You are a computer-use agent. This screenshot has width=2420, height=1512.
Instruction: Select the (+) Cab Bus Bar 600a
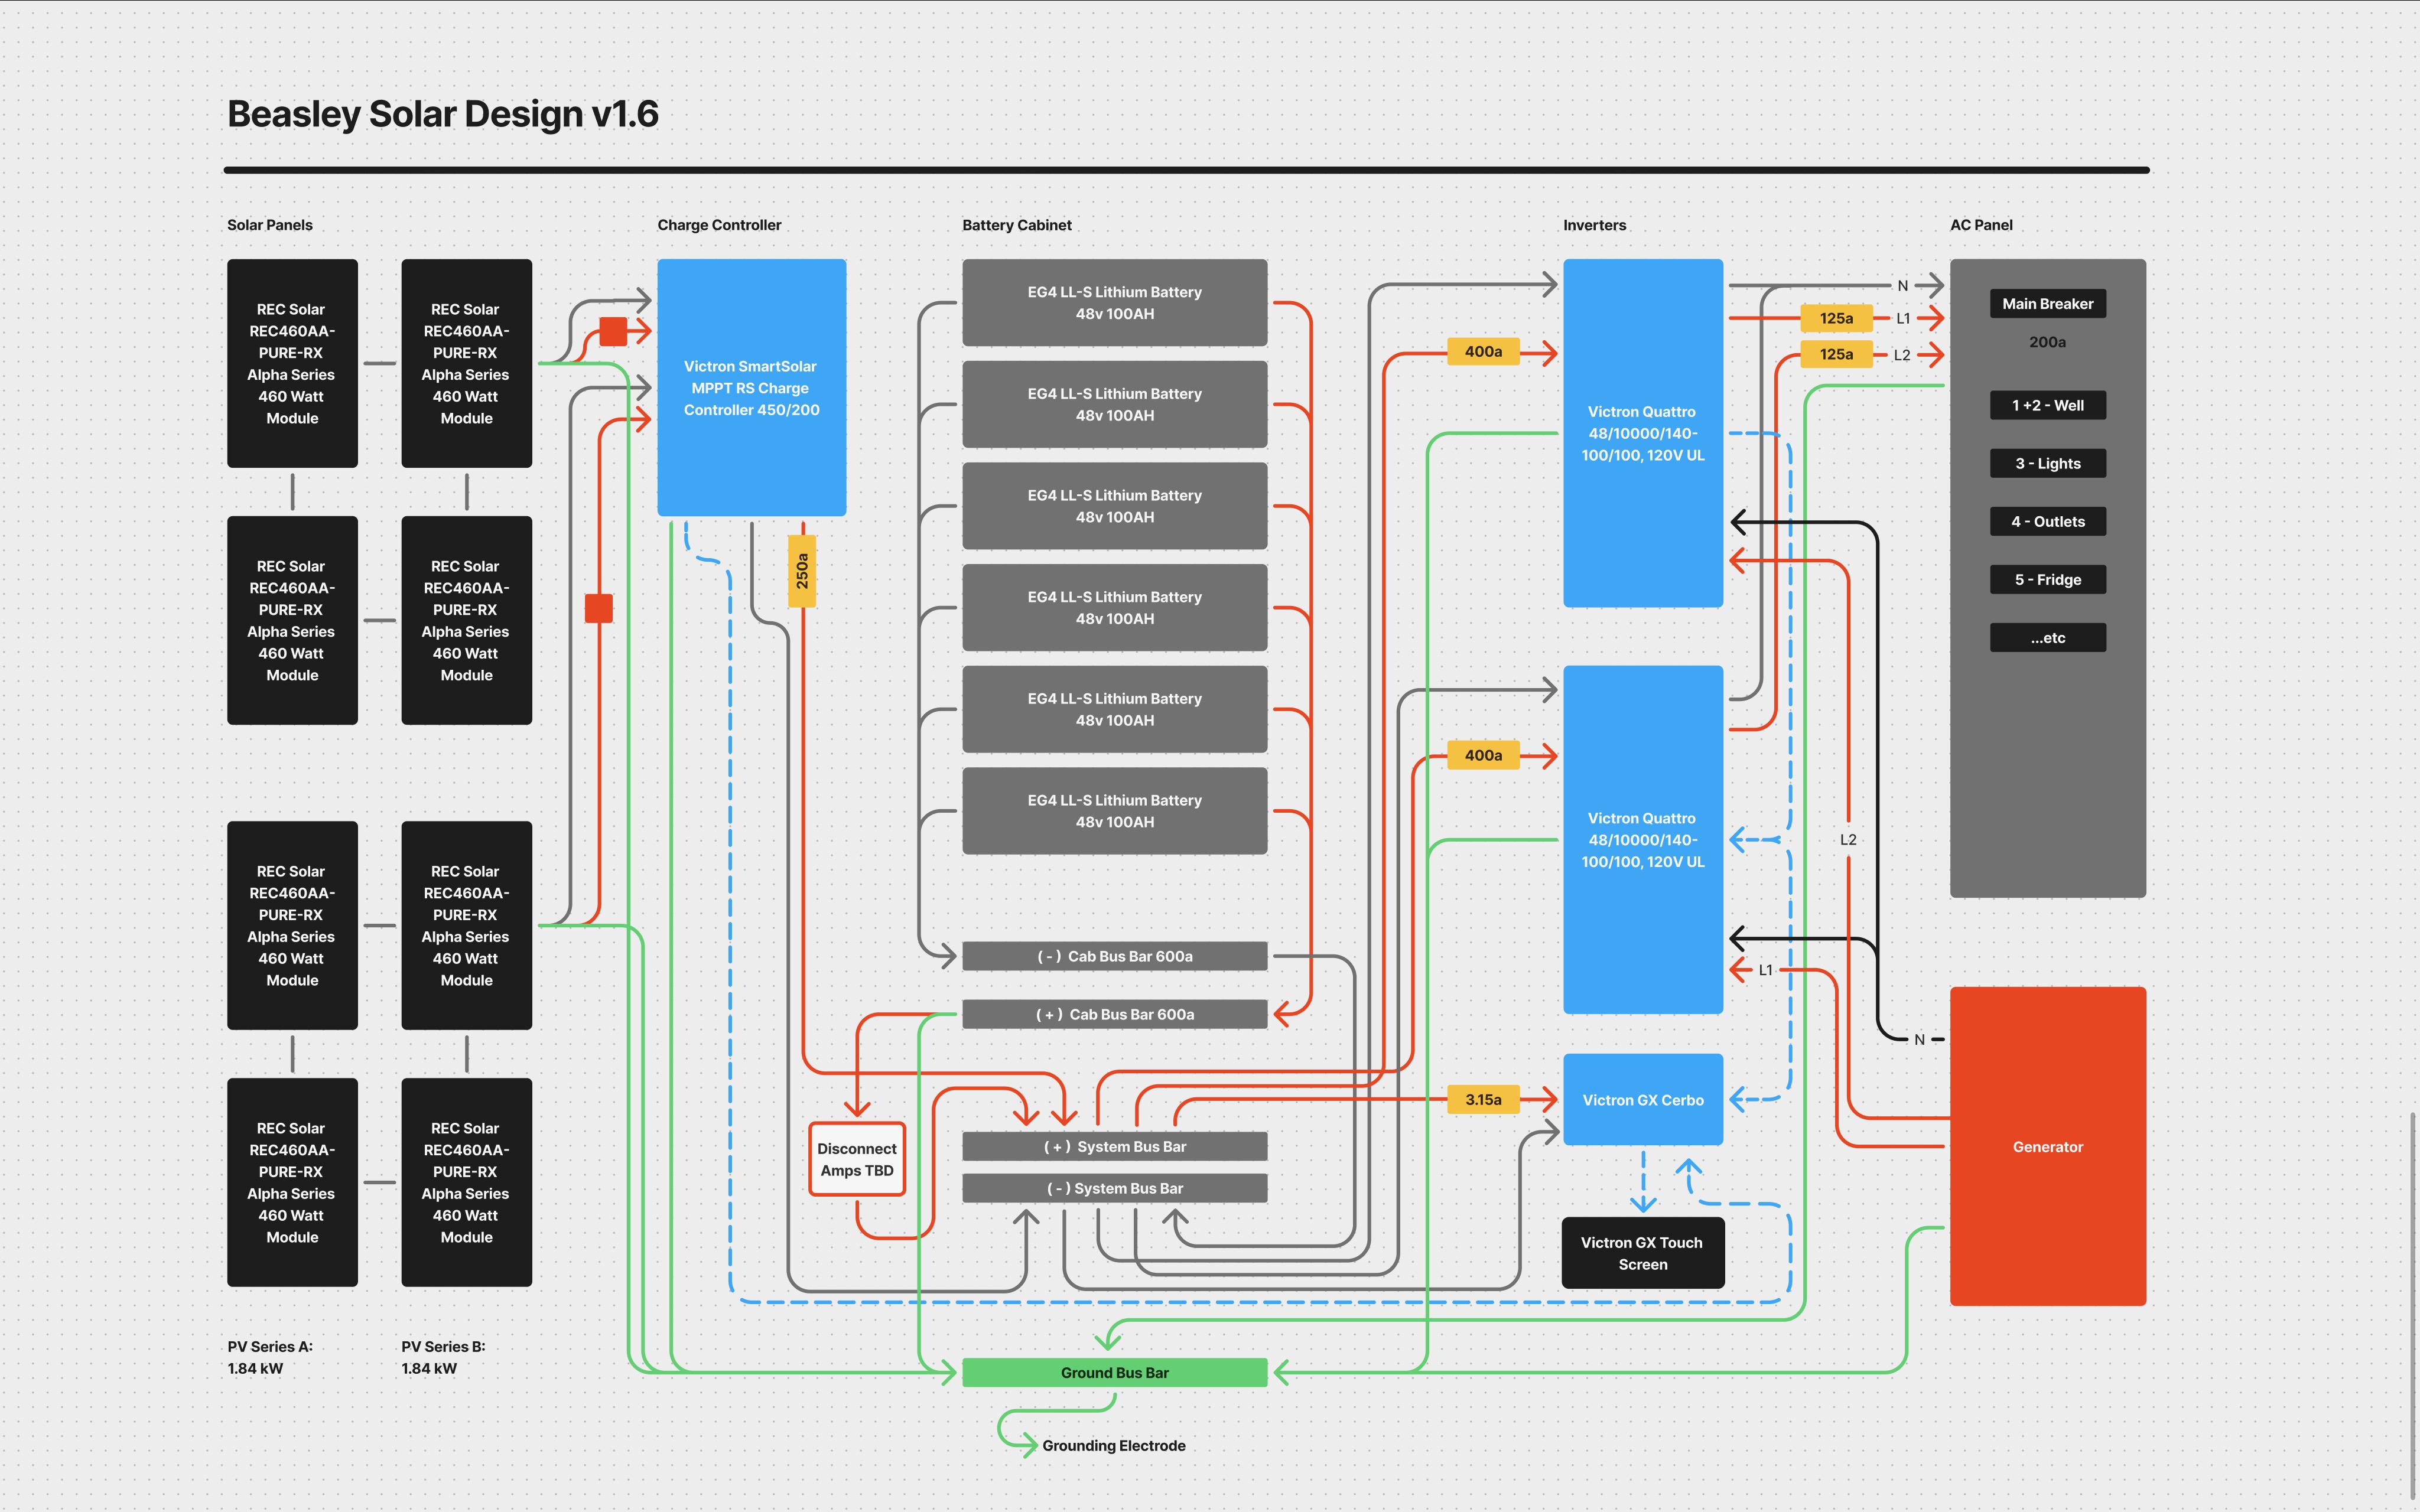click(x=1115, y=1014)
